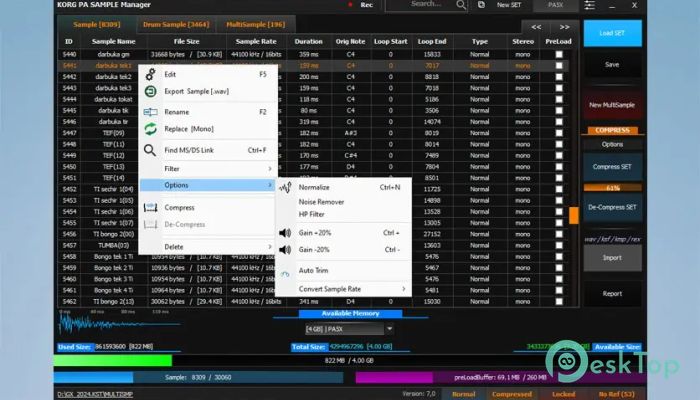700x400 pixels.
Task: Click the Save button
Action: 612,65
